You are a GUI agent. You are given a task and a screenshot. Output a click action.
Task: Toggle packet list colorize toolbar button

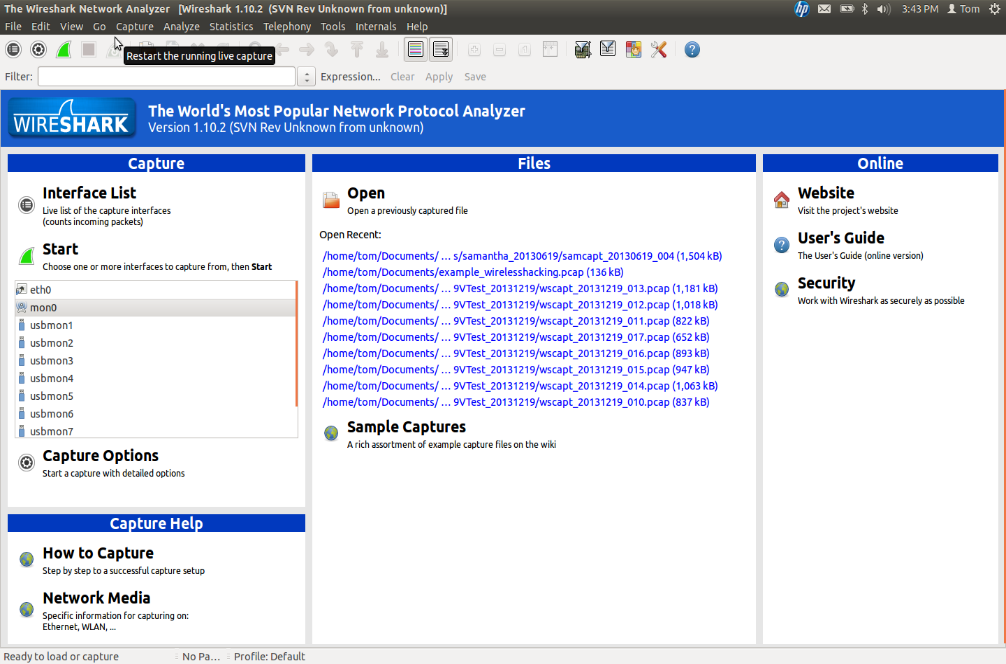[416, 49]
